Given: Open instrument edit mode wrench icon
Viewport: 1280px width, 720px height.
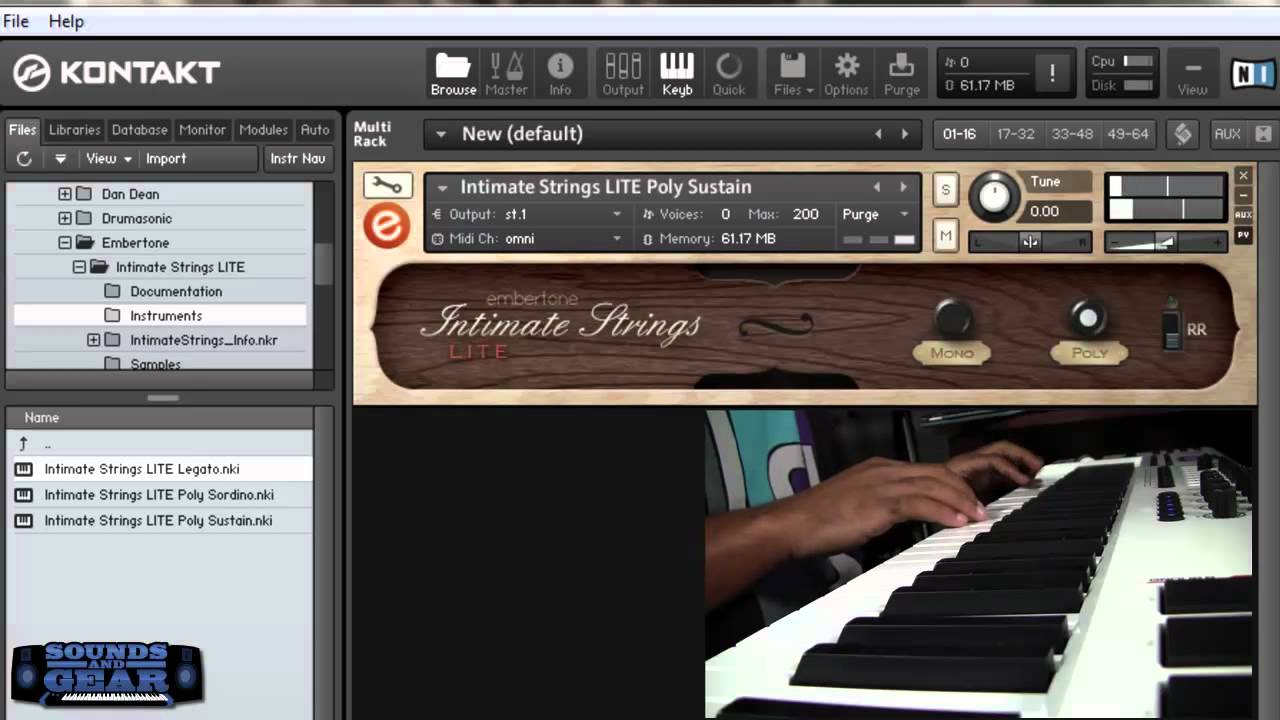Looking at the screenshot, I should (x=387, y=185).
